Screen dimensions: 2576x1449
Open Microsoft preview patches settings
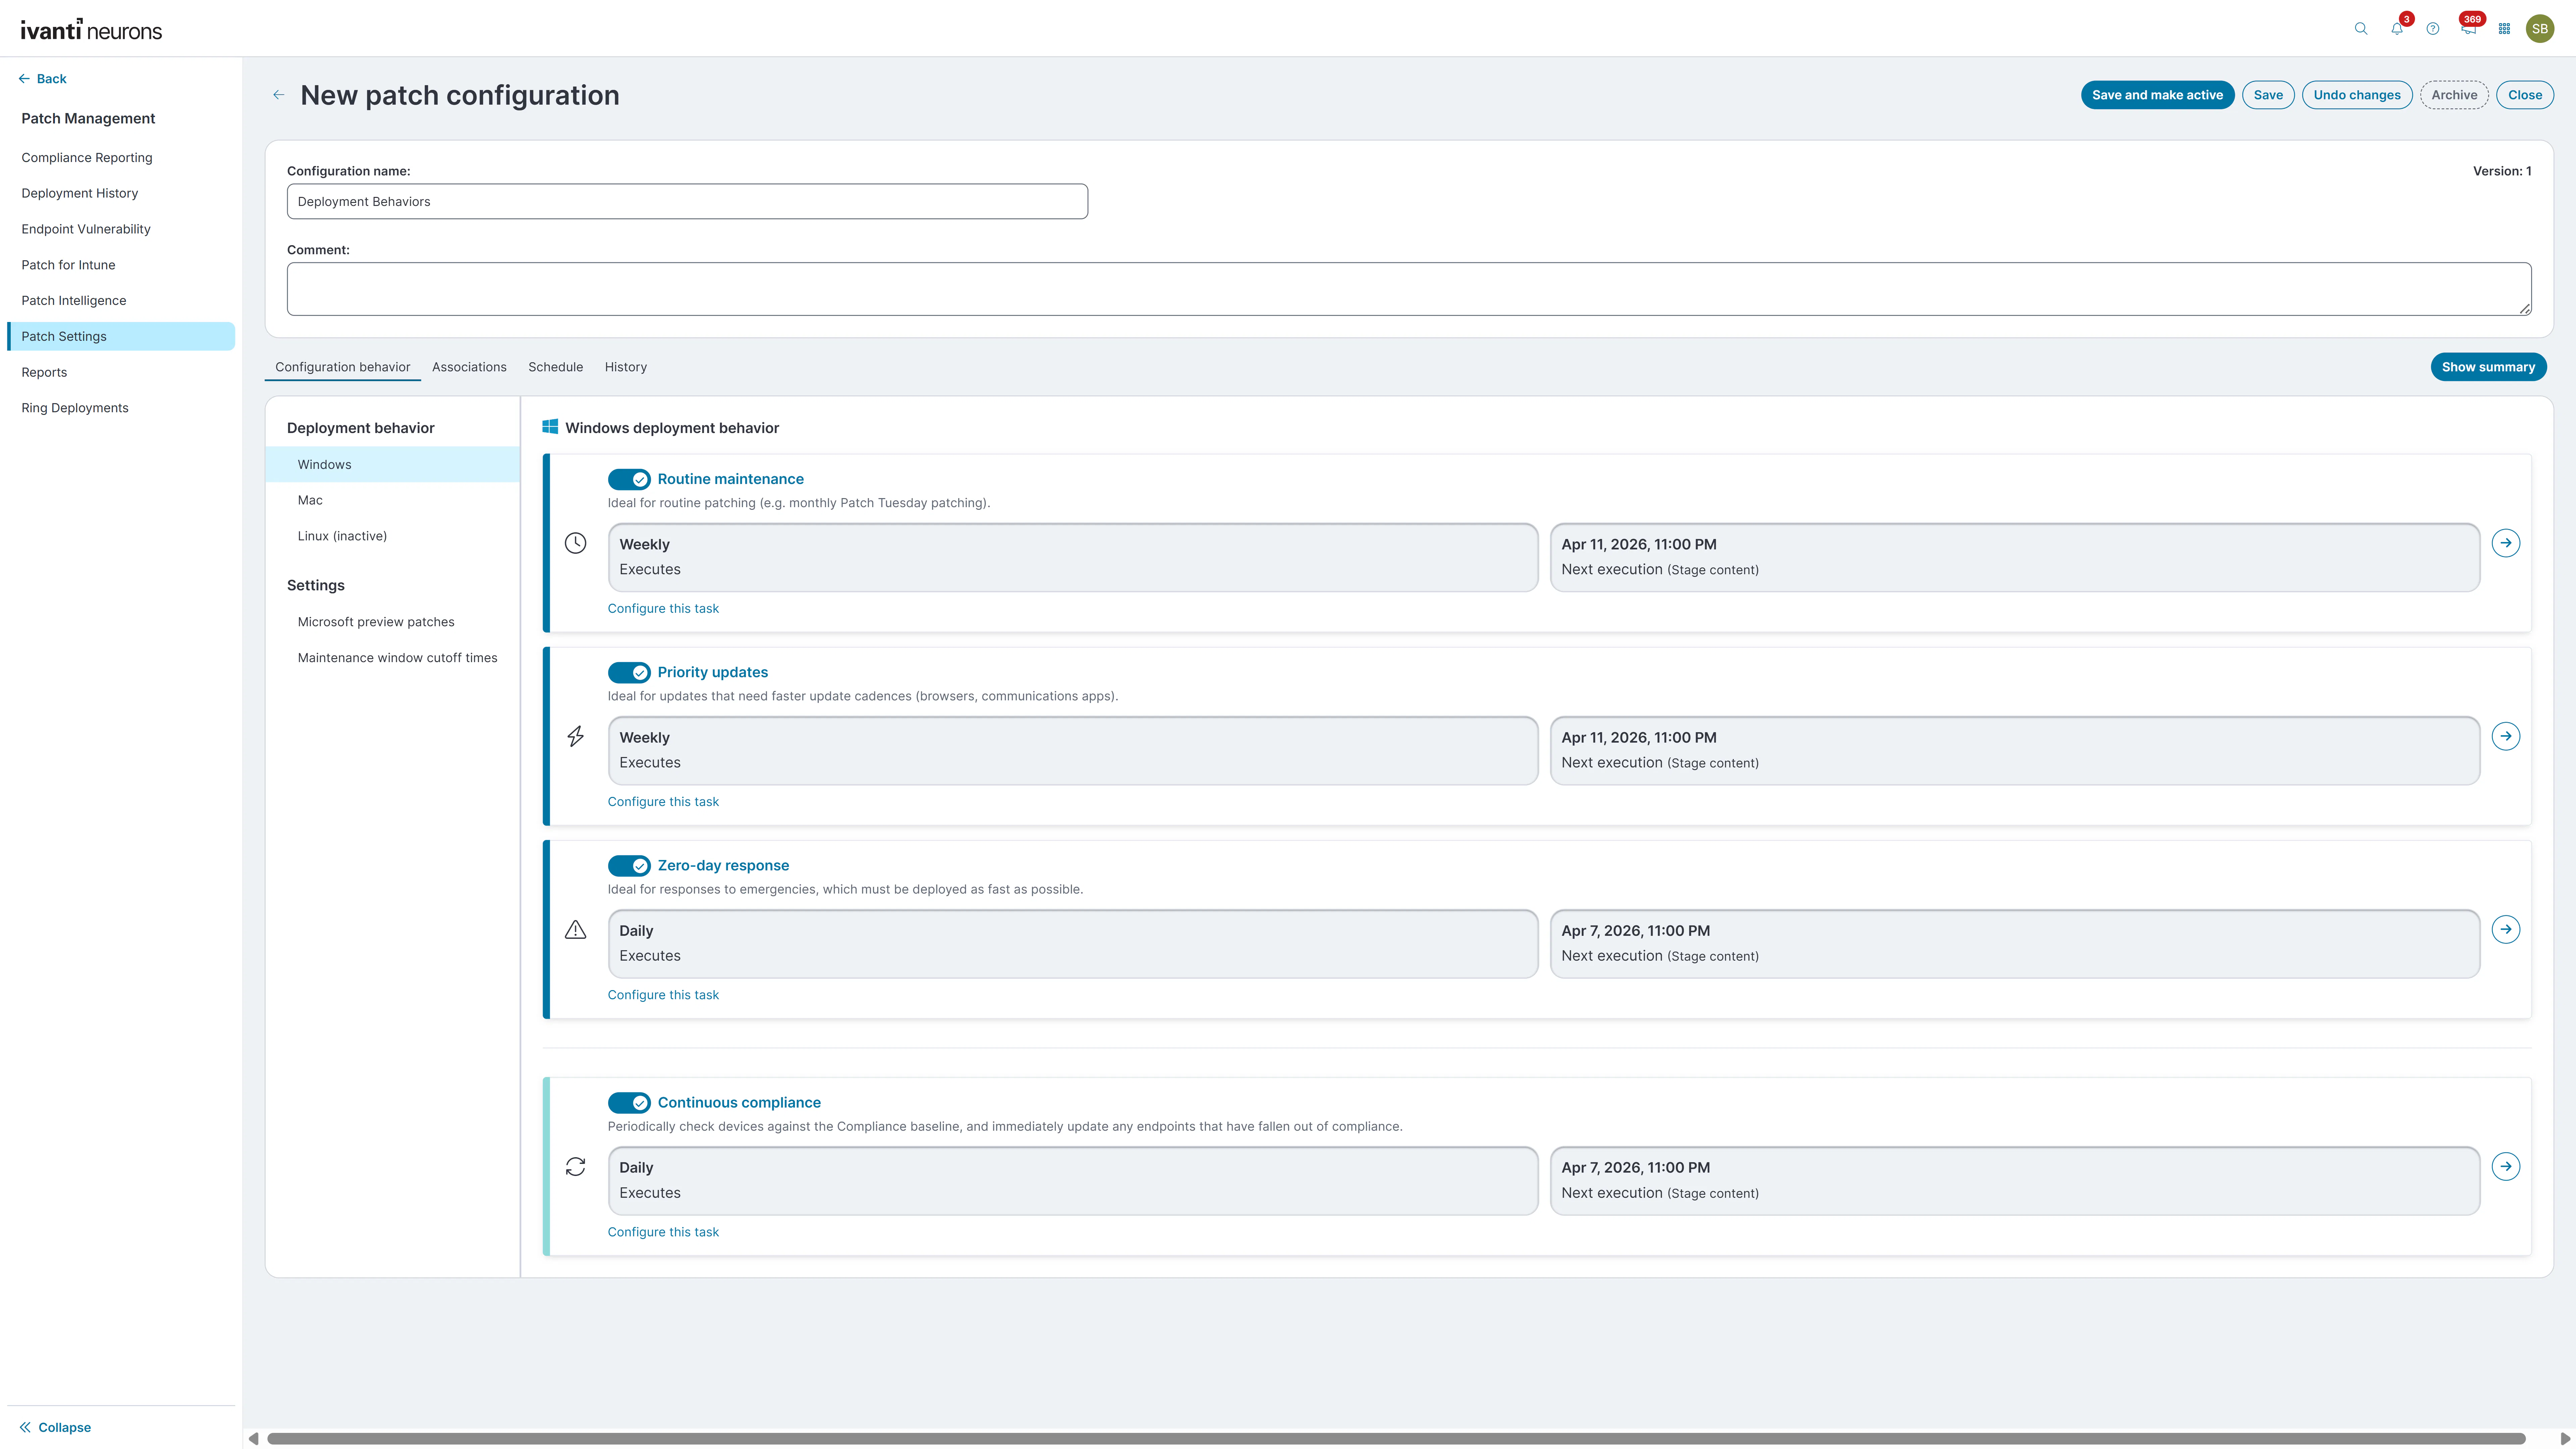[376, 622]
